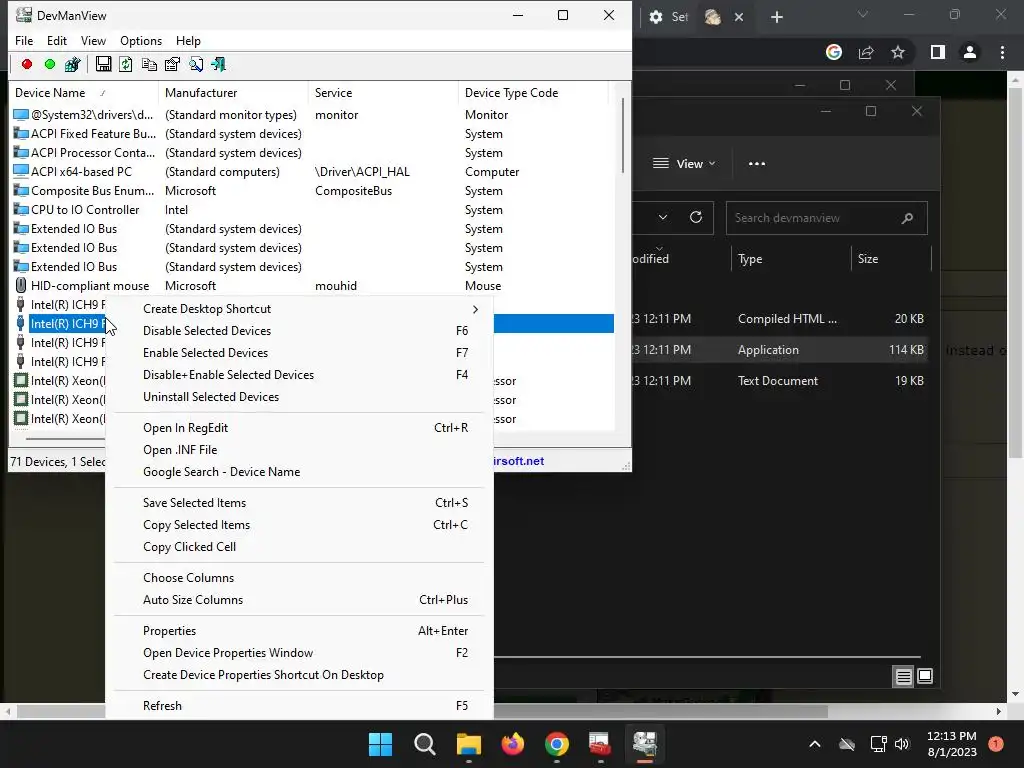Screen dimensions: 1024x768
Task: Choose Save Selected Items menu entry
Action: click(x=299, y=503)
